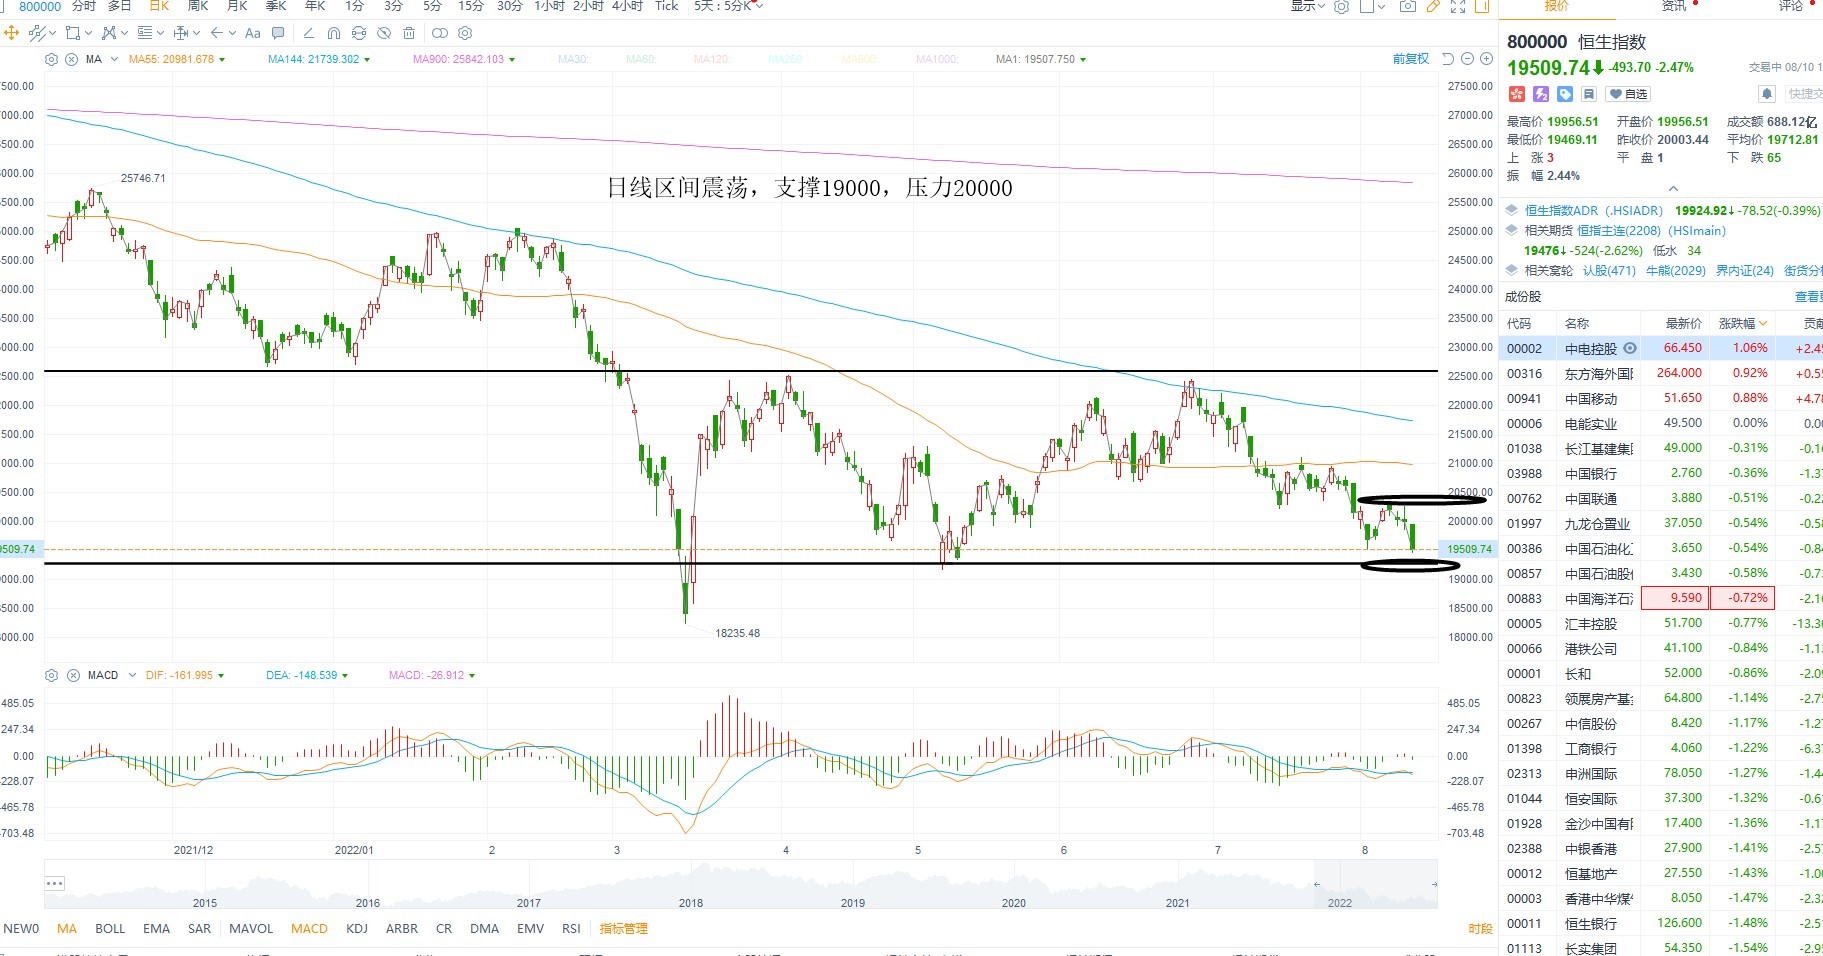The image size is (1823, 956).
Task: Click the magnet snap tool icon
Action: 334,33
